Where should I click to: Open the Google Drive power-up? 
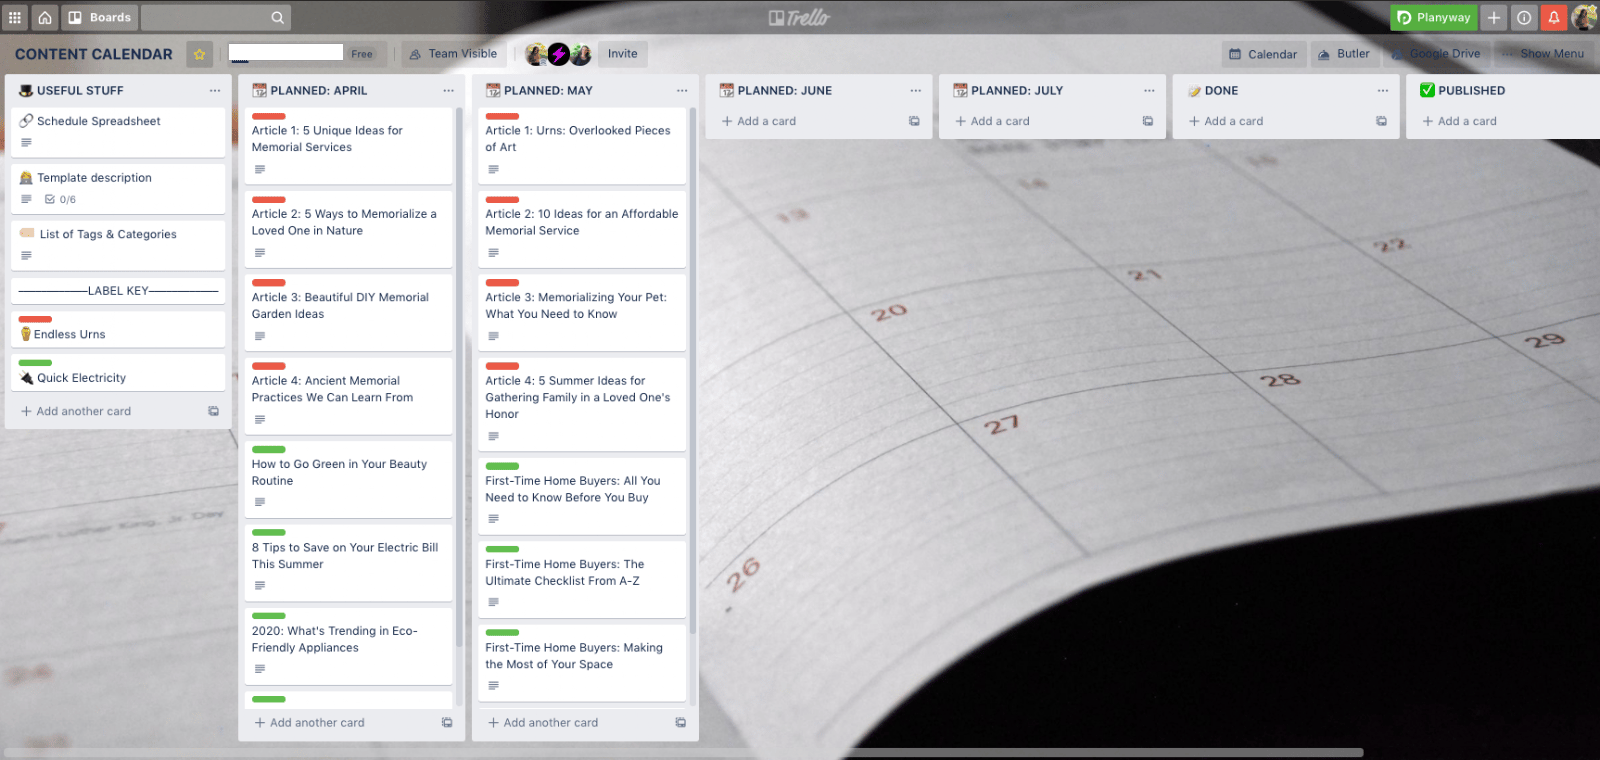click(x=1437, y=54)
